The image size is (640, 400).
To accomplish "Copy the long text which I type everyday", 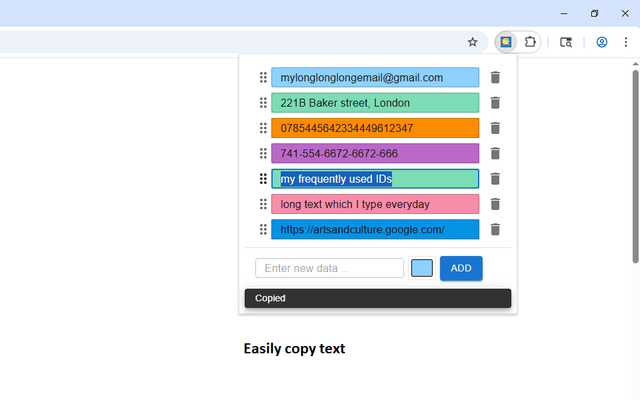I will (375, 204).
